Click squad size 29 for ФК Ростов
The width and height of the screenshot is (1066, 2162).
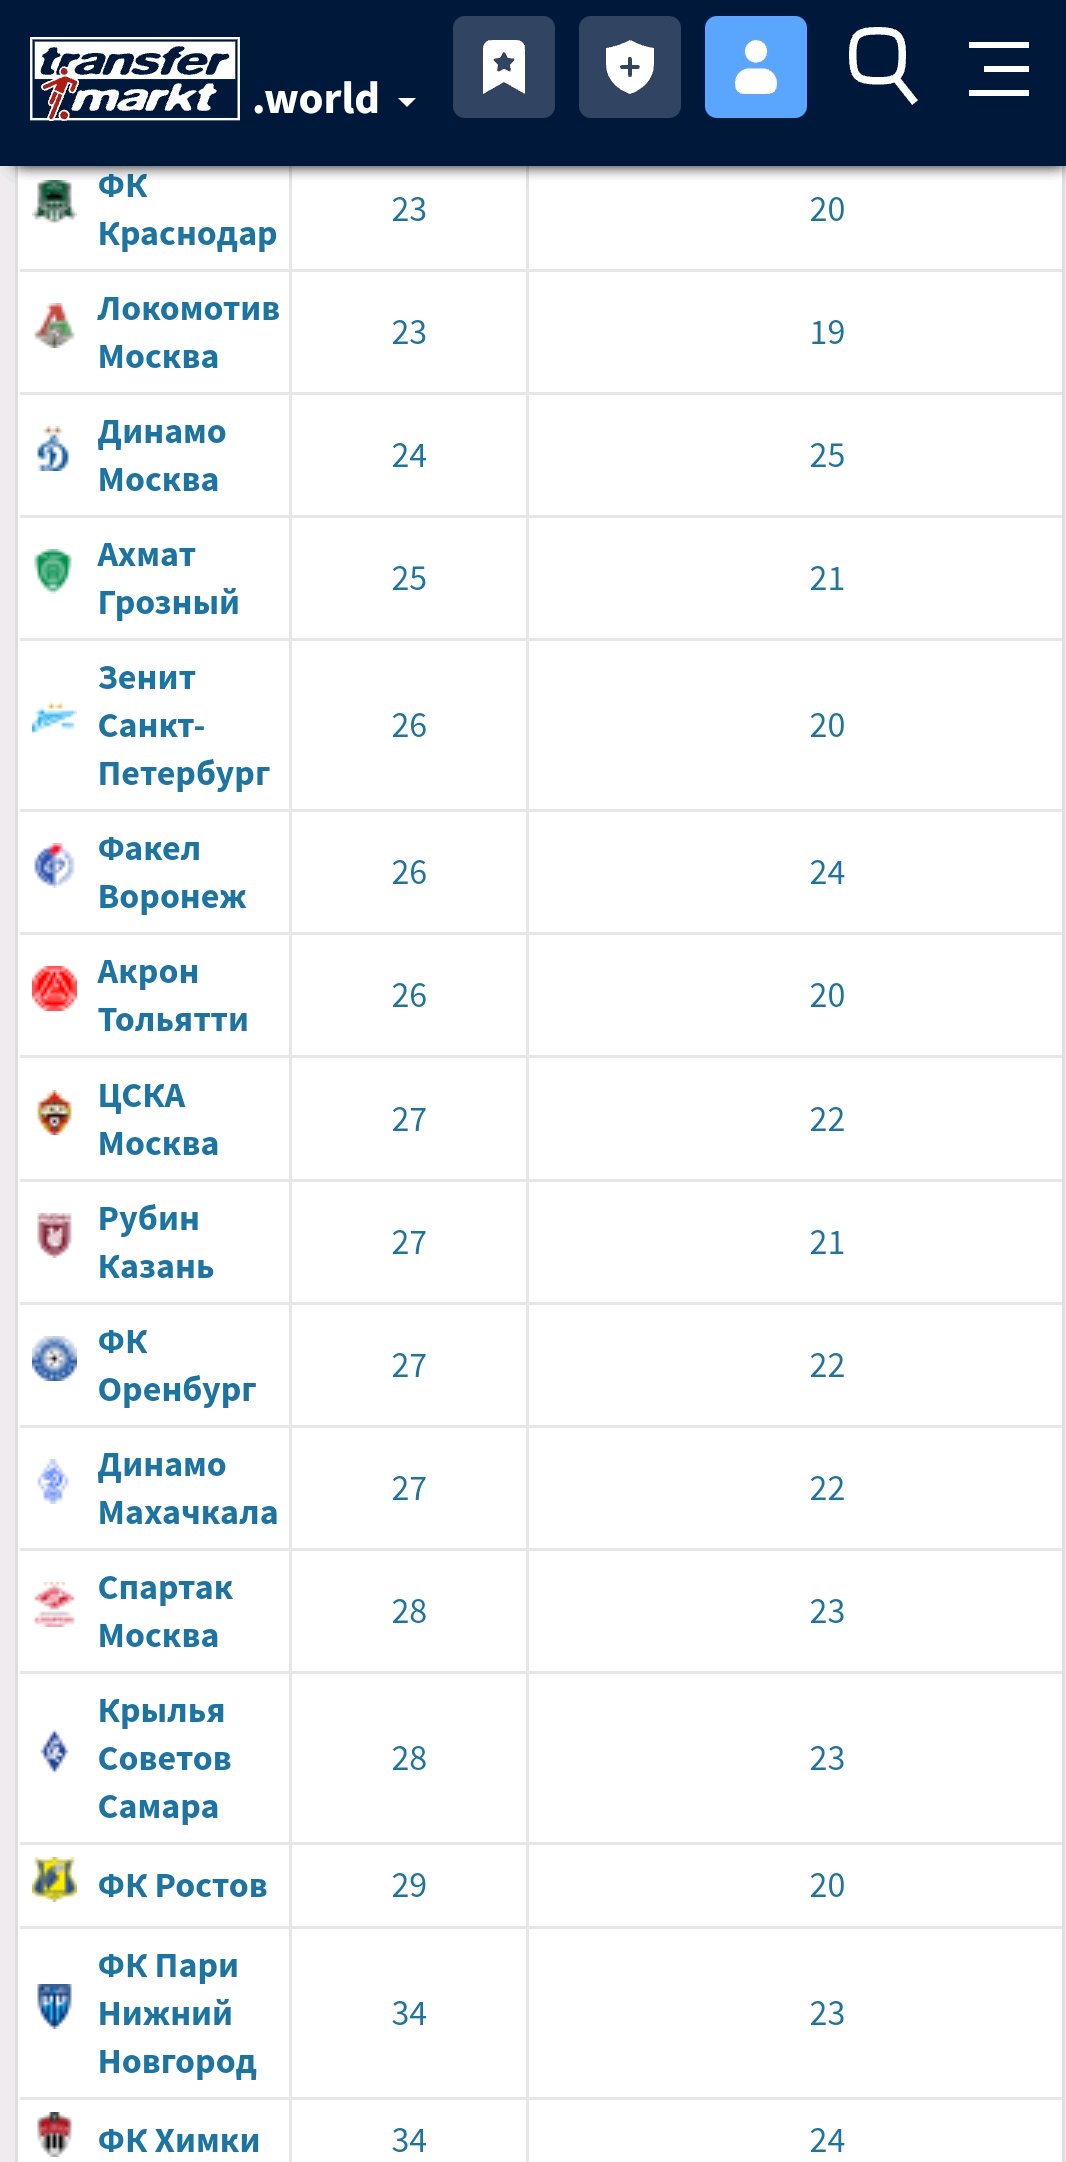(409, 1885)
